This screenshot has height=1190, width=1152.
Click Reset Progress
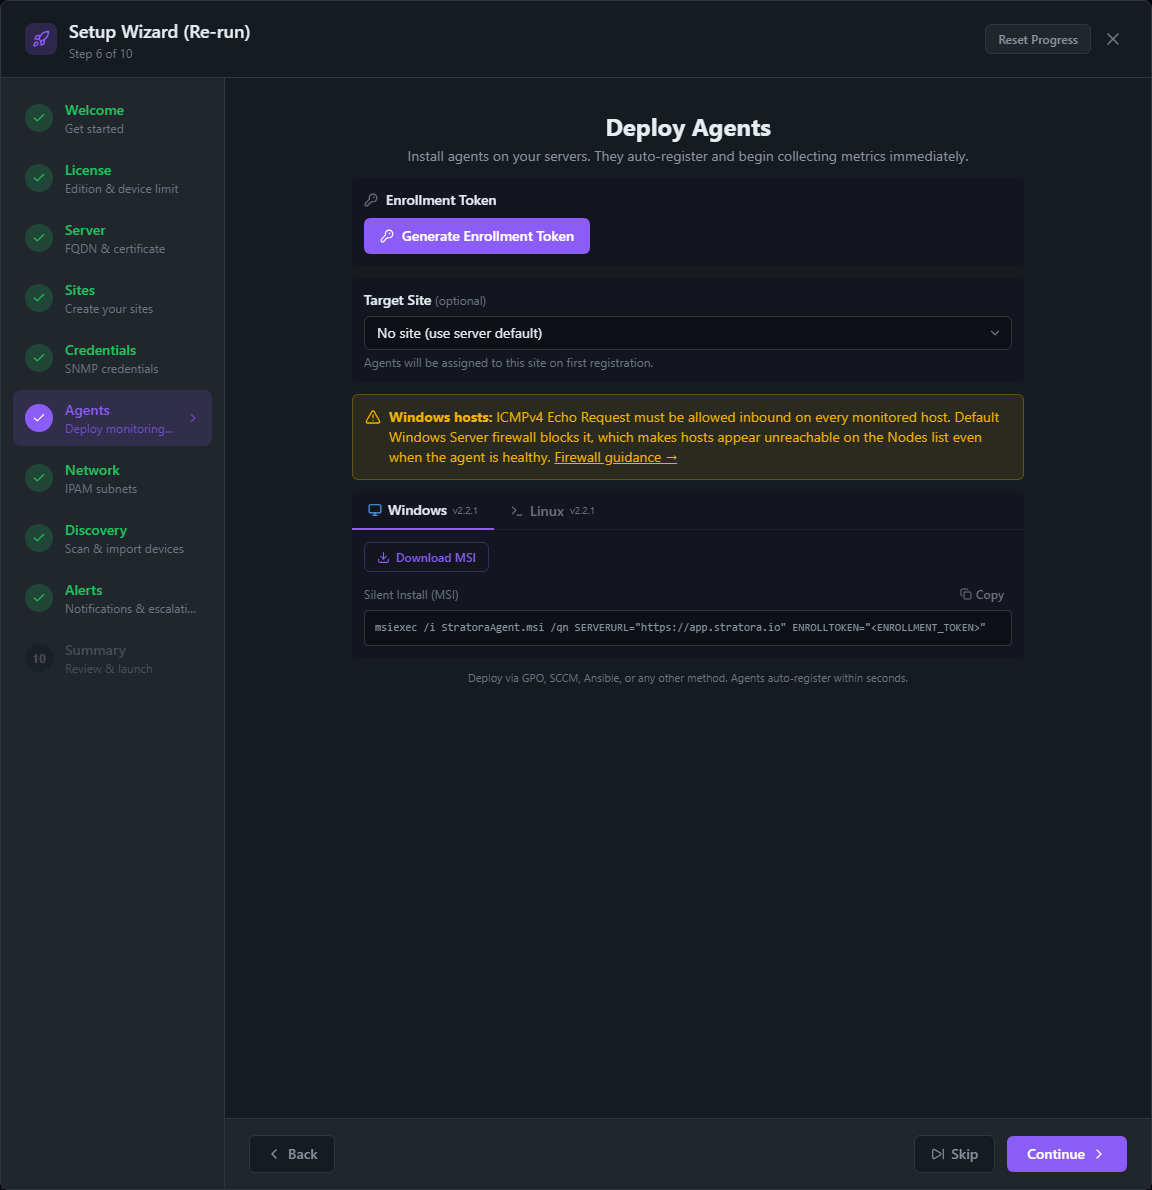point(1037,39)
